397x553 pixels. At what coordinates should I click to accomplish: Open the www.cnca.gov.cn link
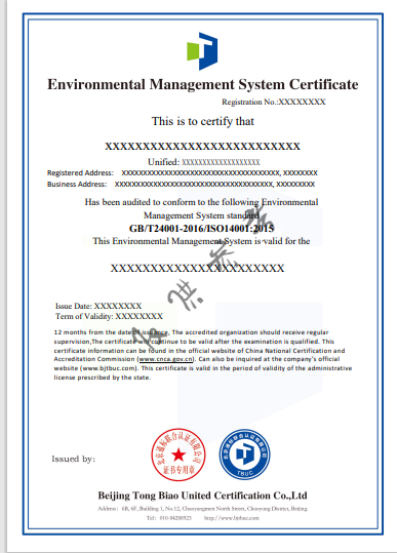click(166, 359)
